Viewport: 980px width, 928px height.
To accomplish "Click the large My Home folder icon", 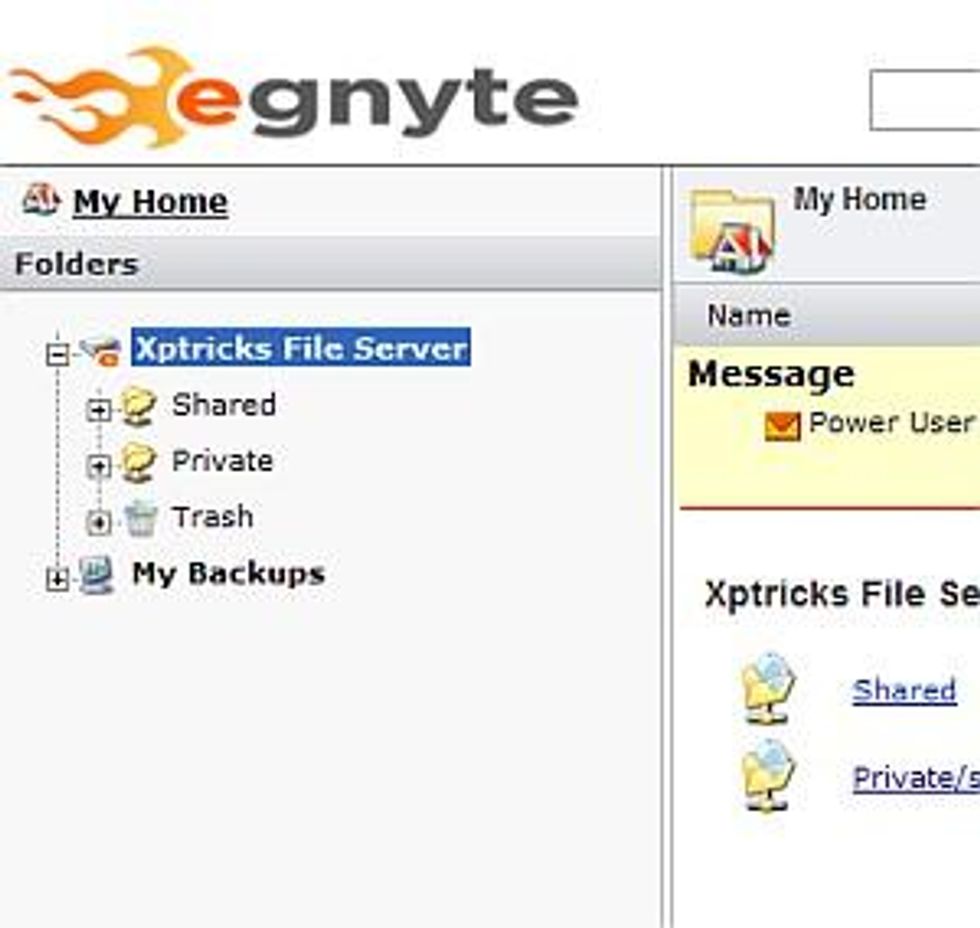I will coord(732,231).
